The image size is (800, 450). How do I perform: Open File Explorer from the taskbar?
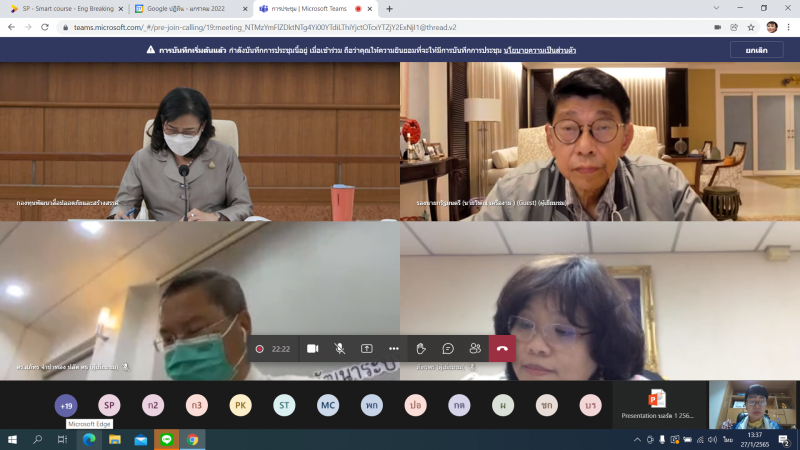pyautogui.click(x=115, y=439)
